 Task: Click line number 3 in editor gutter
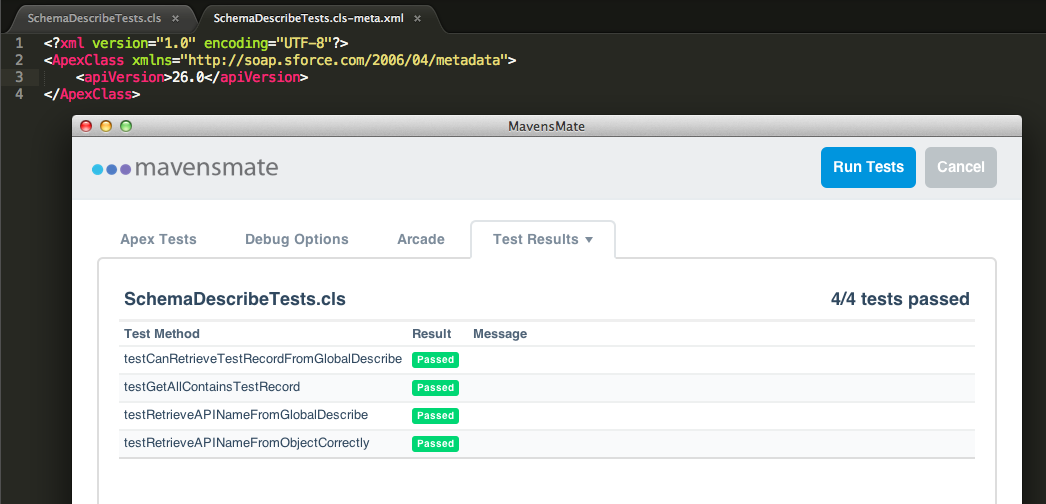point(19,77)
